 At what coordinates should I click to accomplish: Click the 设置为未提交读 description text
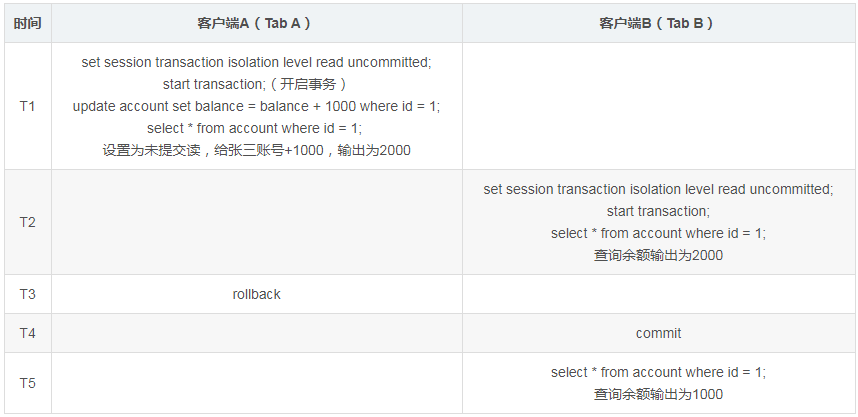256,150
